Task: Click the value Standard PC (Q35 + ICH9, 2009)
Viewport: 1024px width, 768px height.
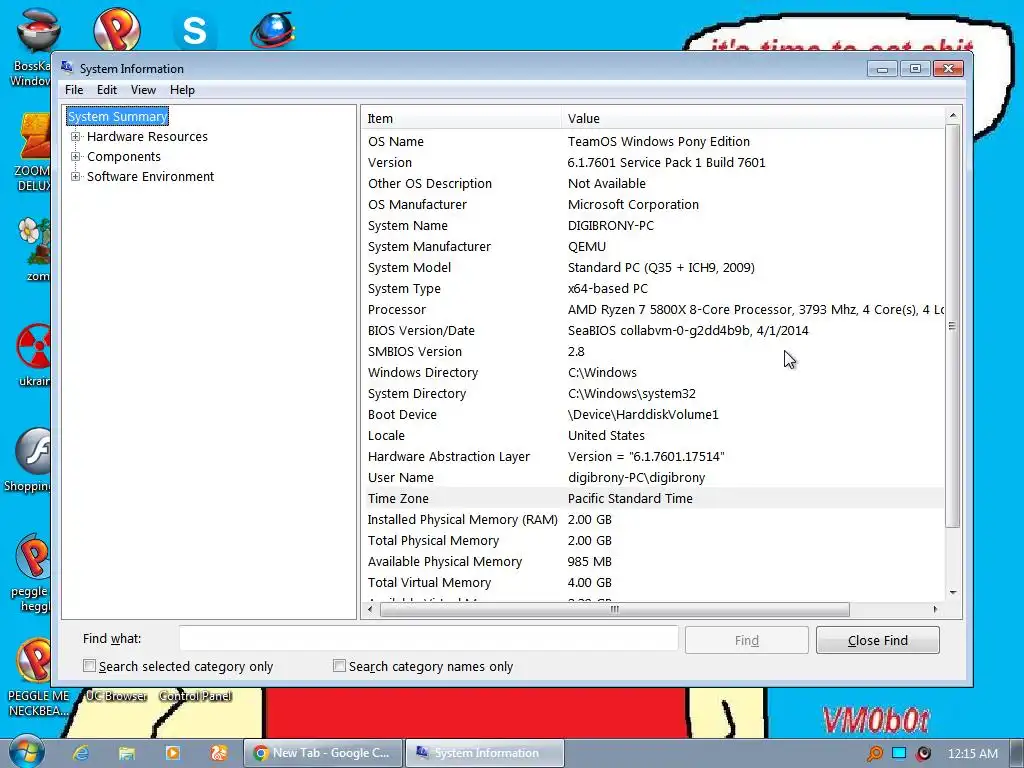Action: point(661,267)
